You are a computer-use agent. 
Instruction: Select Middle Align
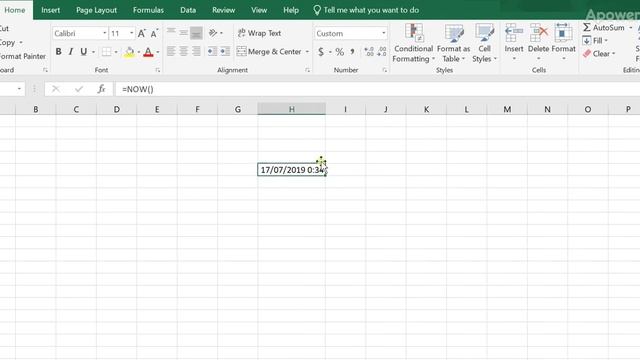184,33
